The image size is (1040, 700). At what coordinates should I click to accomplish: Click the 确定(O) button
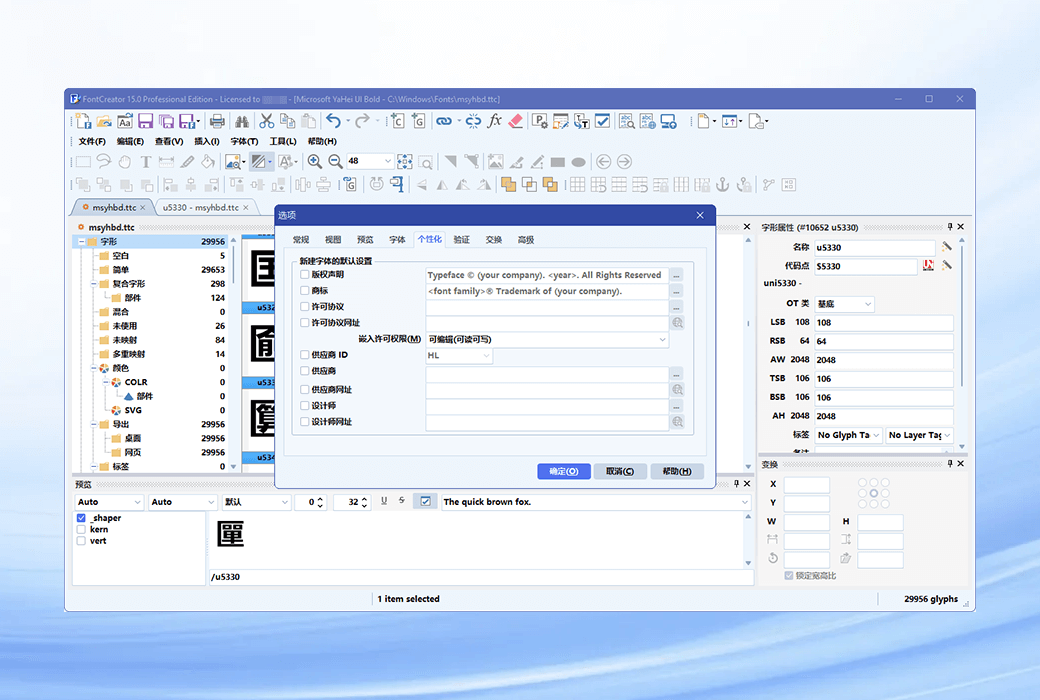564,471
